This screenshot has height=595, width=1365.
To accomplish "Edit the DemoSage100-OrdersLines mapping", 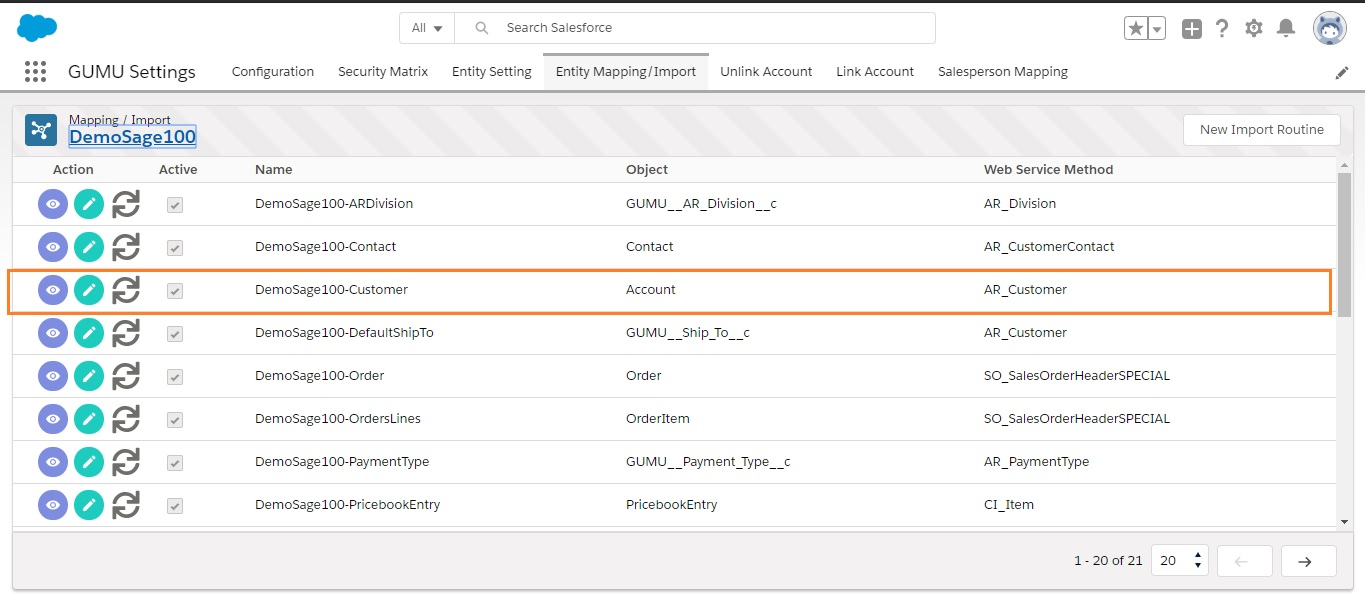I will pos(89,419).
